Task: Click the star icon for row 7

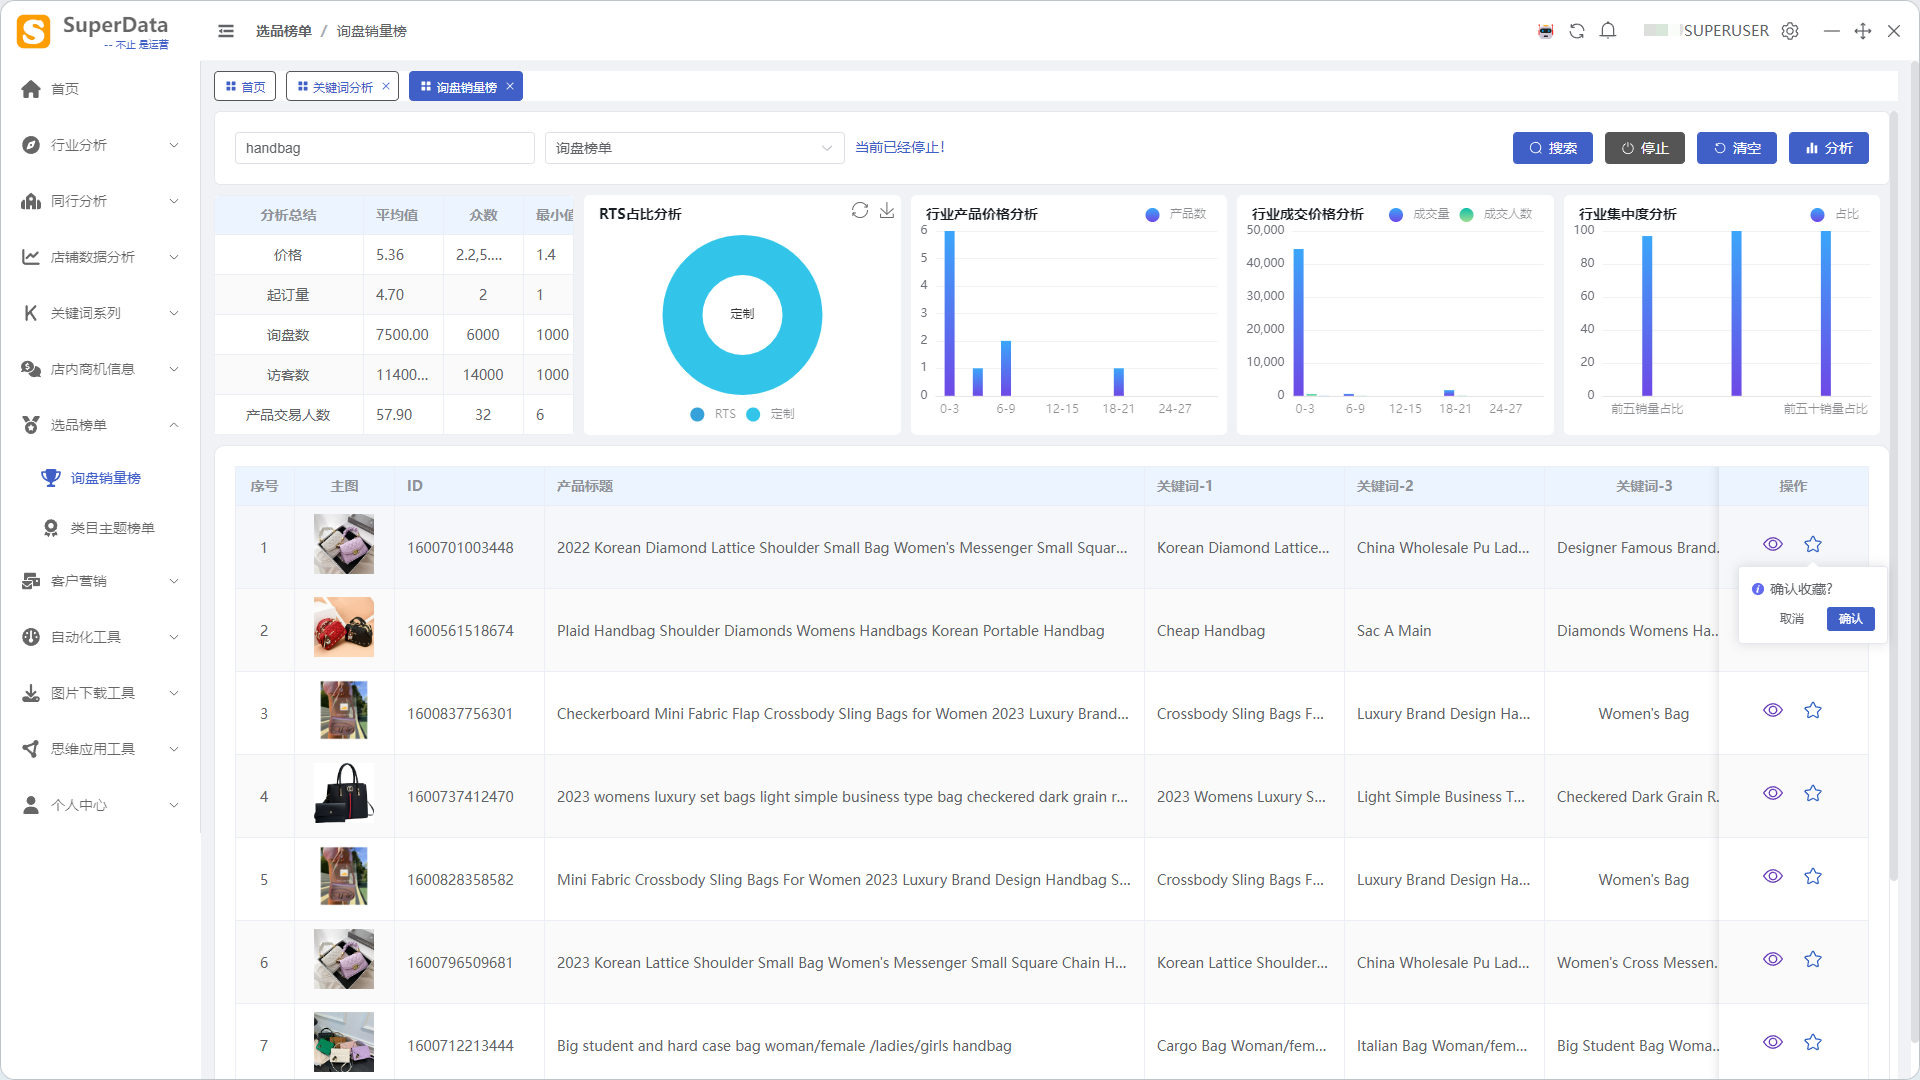Action: [x=1813, y=1042]
